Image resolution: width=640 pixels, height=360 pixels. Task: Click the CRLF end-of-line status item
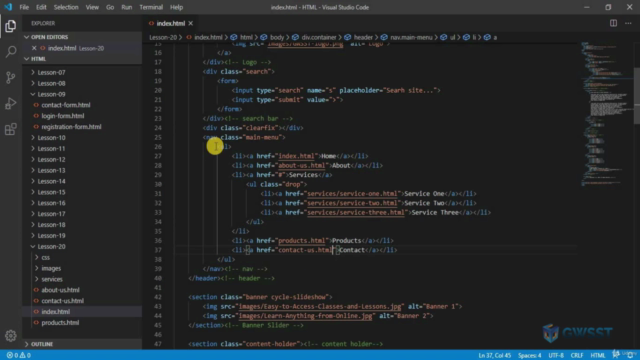pos(577,356)
